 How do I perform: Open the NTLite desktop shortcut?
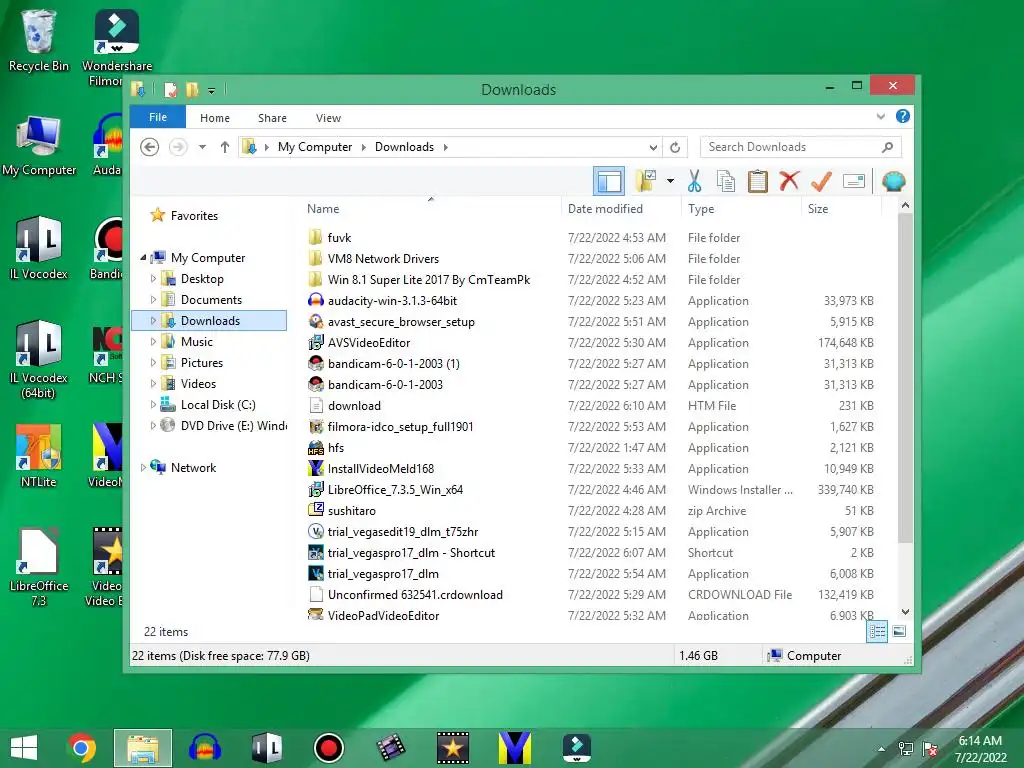[39, 456]
